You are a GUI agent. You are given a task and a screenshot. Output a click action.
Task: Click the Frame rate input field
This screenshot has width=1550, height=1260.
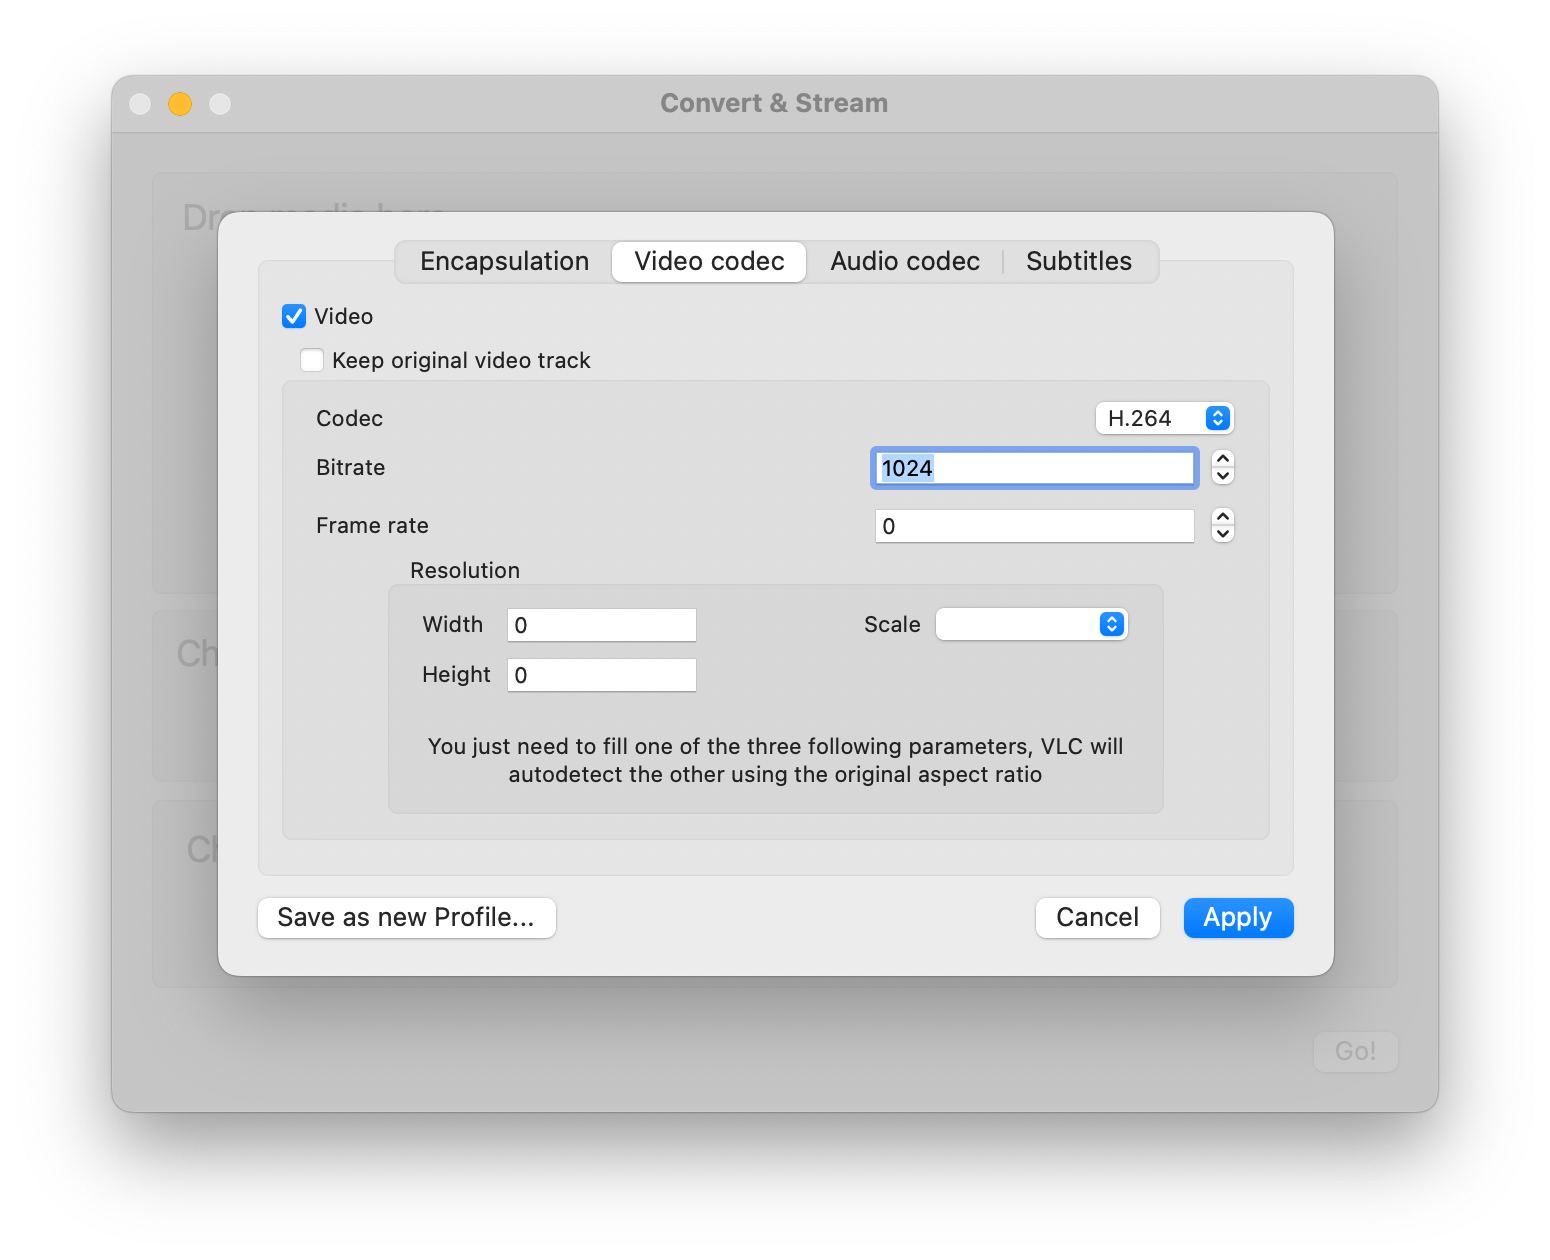pyautogui.click(x=1033, y=525)
